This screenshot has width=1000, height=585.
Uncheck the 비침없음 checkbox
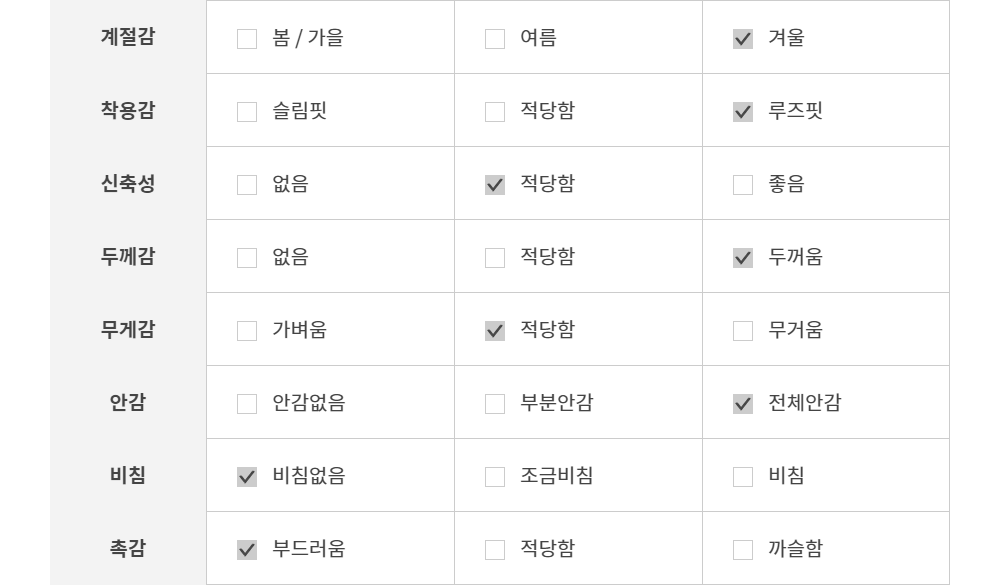pos(247,477)
